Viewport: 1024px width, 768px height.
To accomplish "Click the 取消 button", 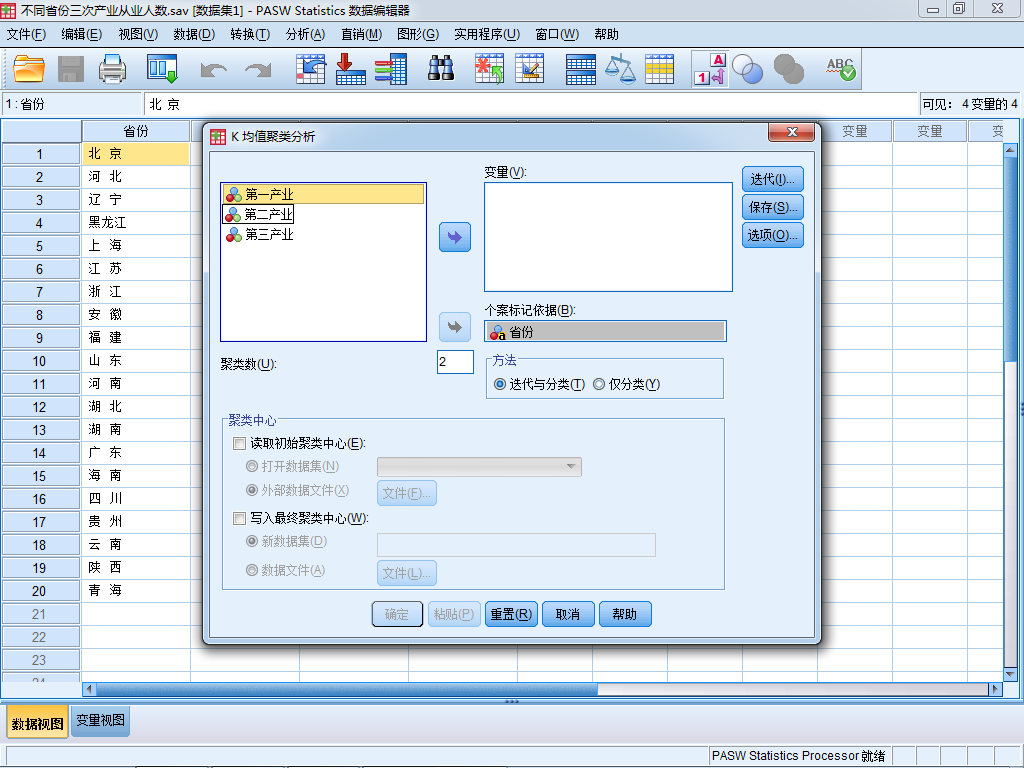I will pyautogui.click(x=568, y=614).
